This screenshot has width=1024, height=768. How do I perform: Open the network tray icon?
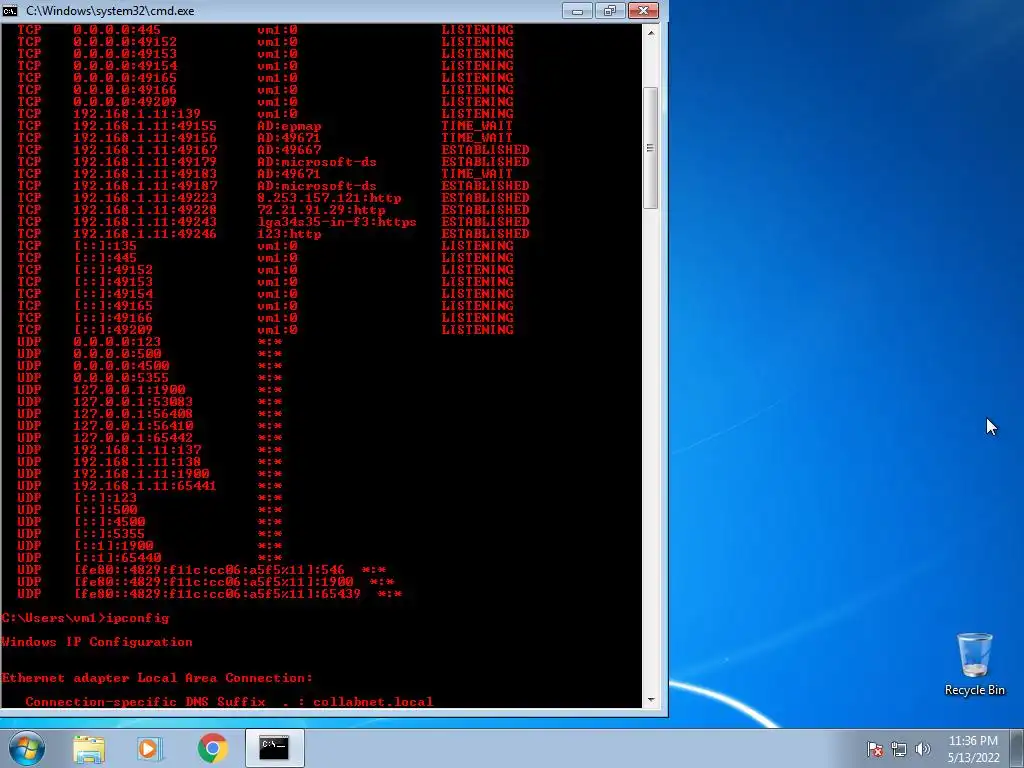899,749
